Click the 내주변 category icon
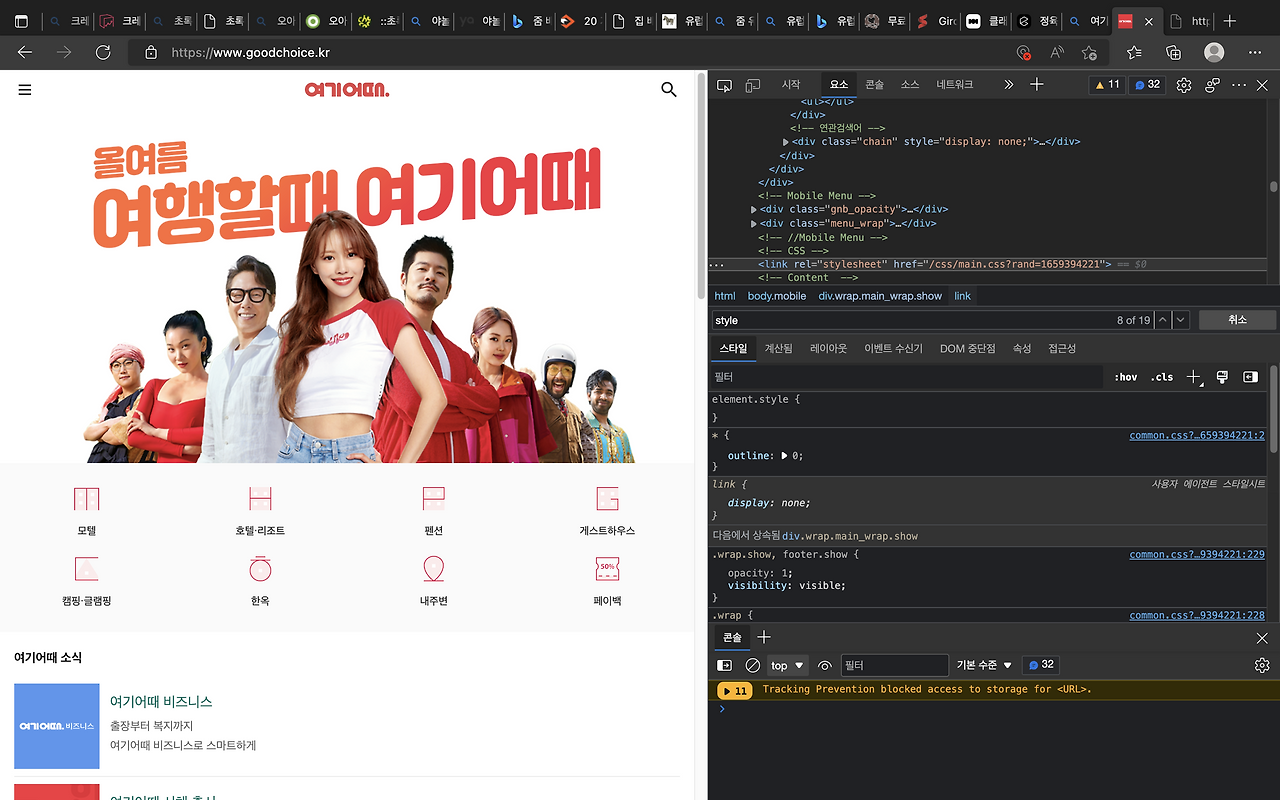This screenshot has width=1280, height=800. click(433, 566)
